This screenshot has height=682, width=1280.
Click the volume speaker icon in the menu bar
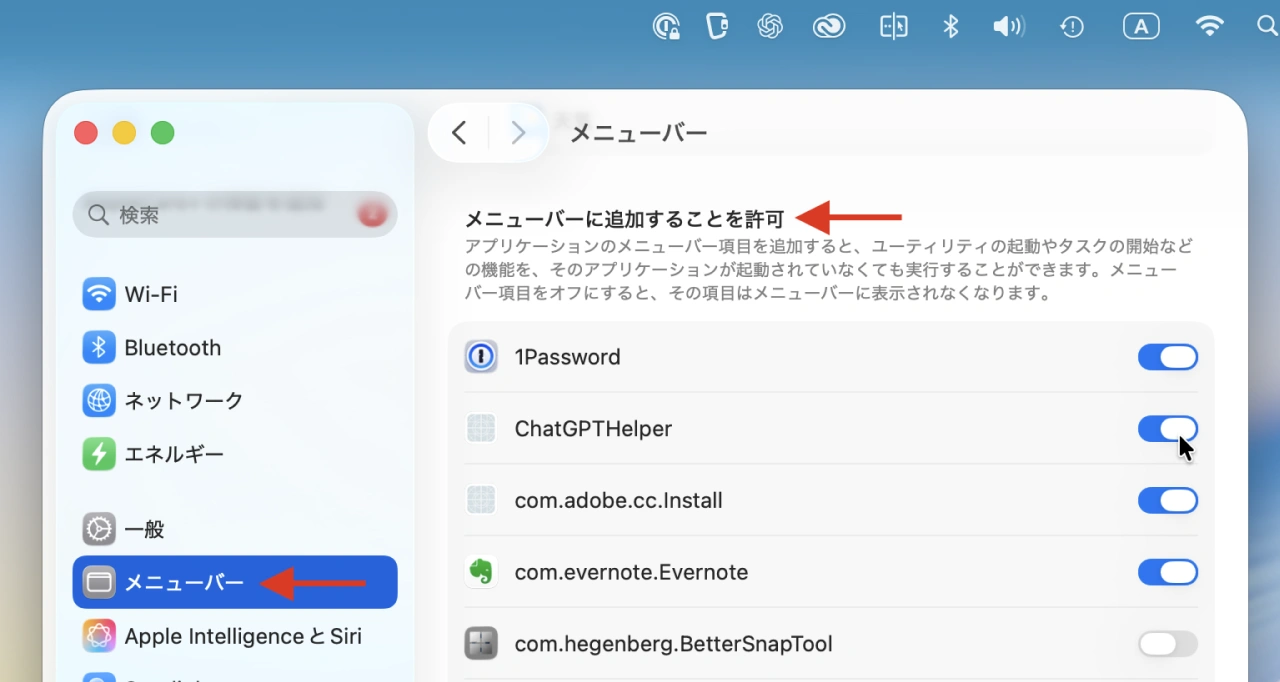point(1009,25)
